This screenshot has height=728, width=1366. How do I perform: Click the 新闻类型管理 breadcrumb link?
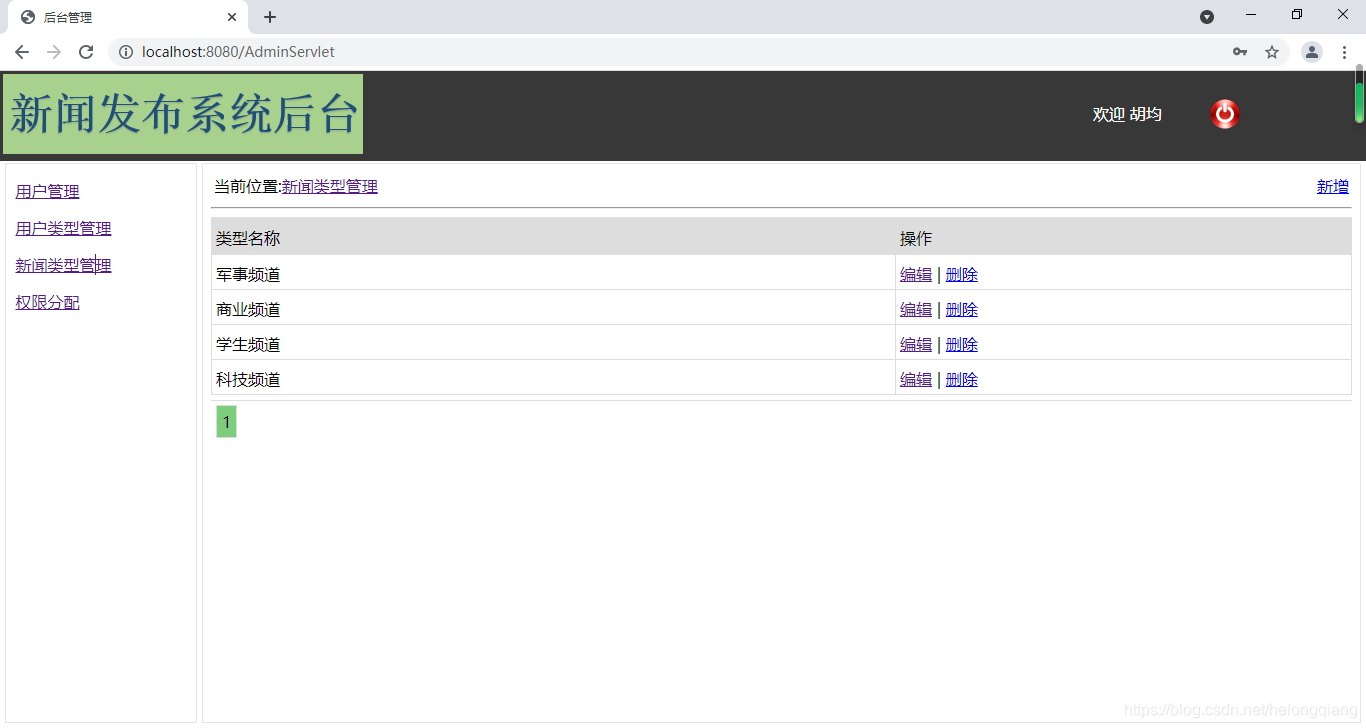click(329, 186)
